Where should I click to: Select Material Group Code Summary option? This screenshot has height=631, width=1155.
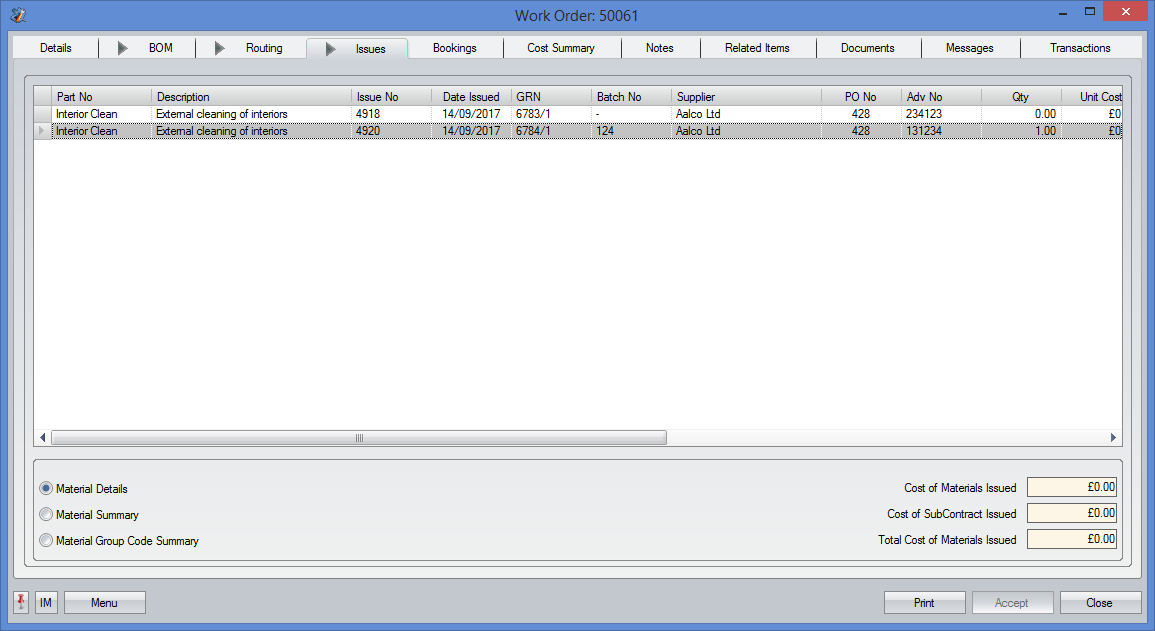pos(46,540)
